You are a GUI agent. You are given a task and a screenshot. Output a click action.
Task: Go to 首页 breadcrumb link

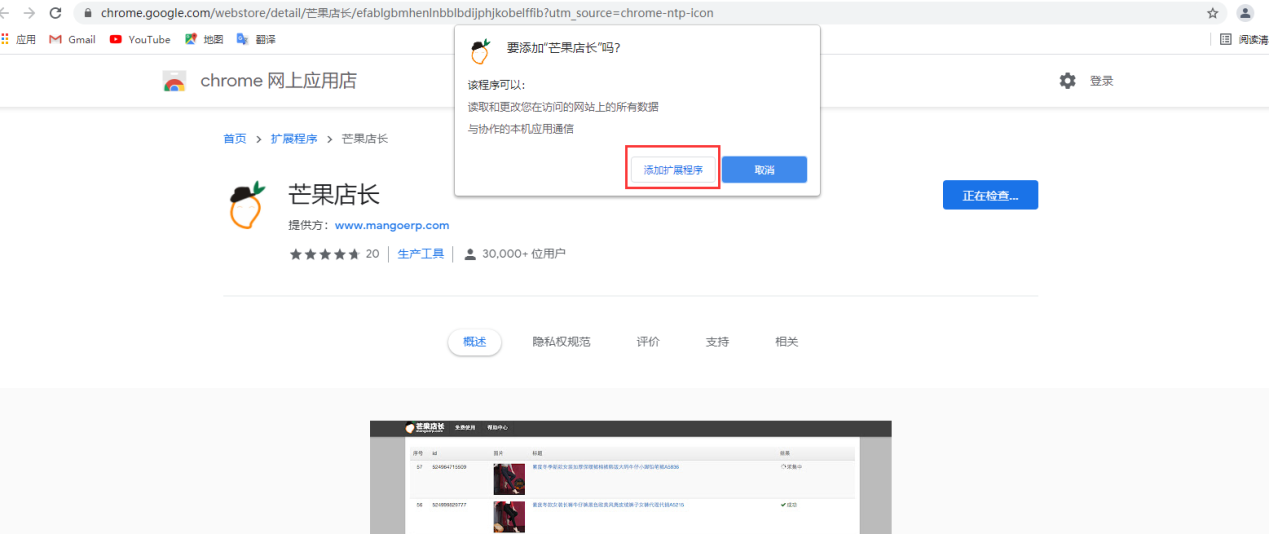click(x=234, y=139)
